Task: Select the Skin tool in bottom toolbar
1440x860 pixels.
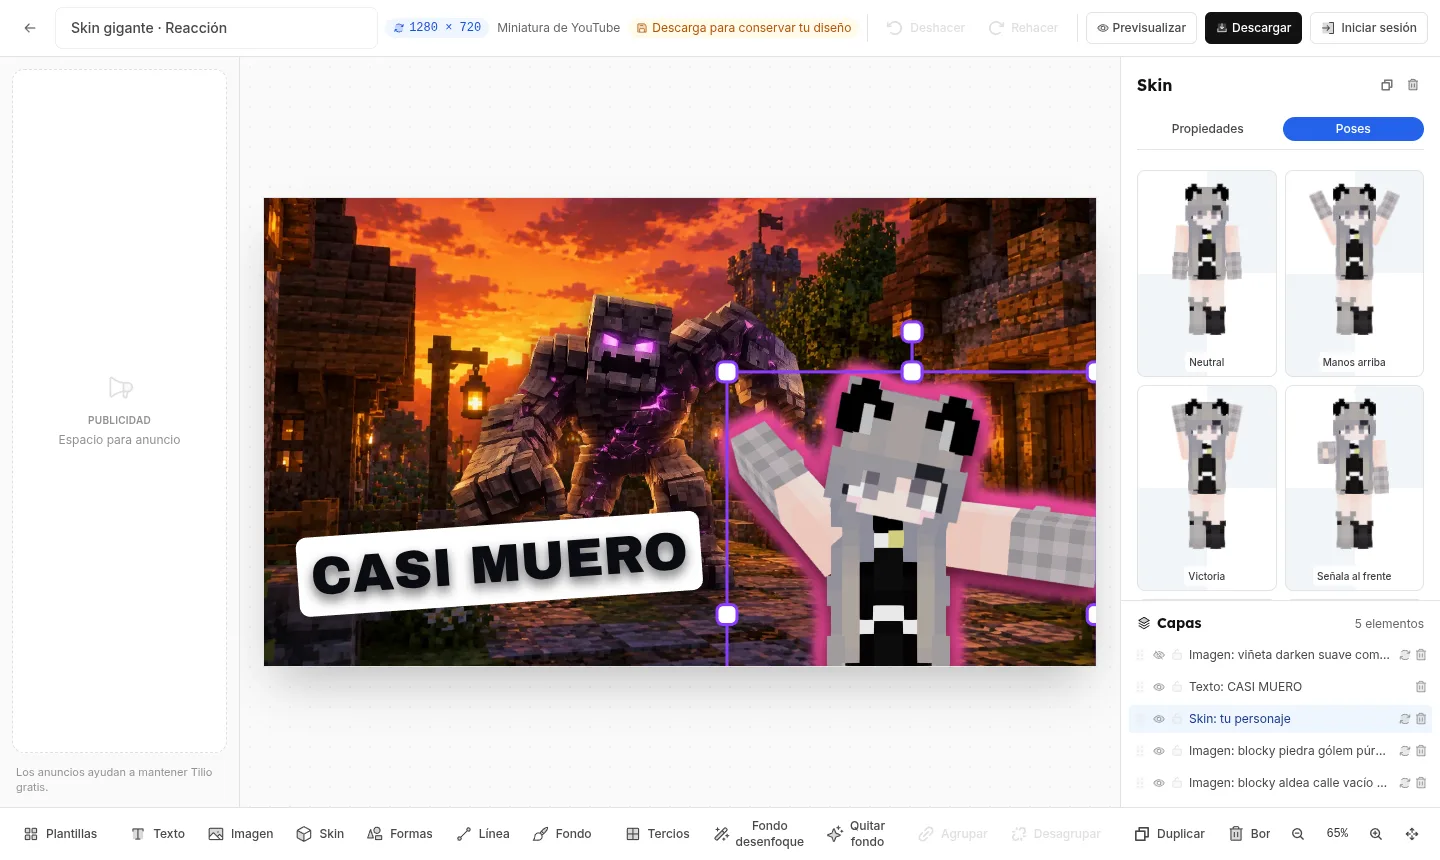Action: pyautogui.click(x=320, y=834)
